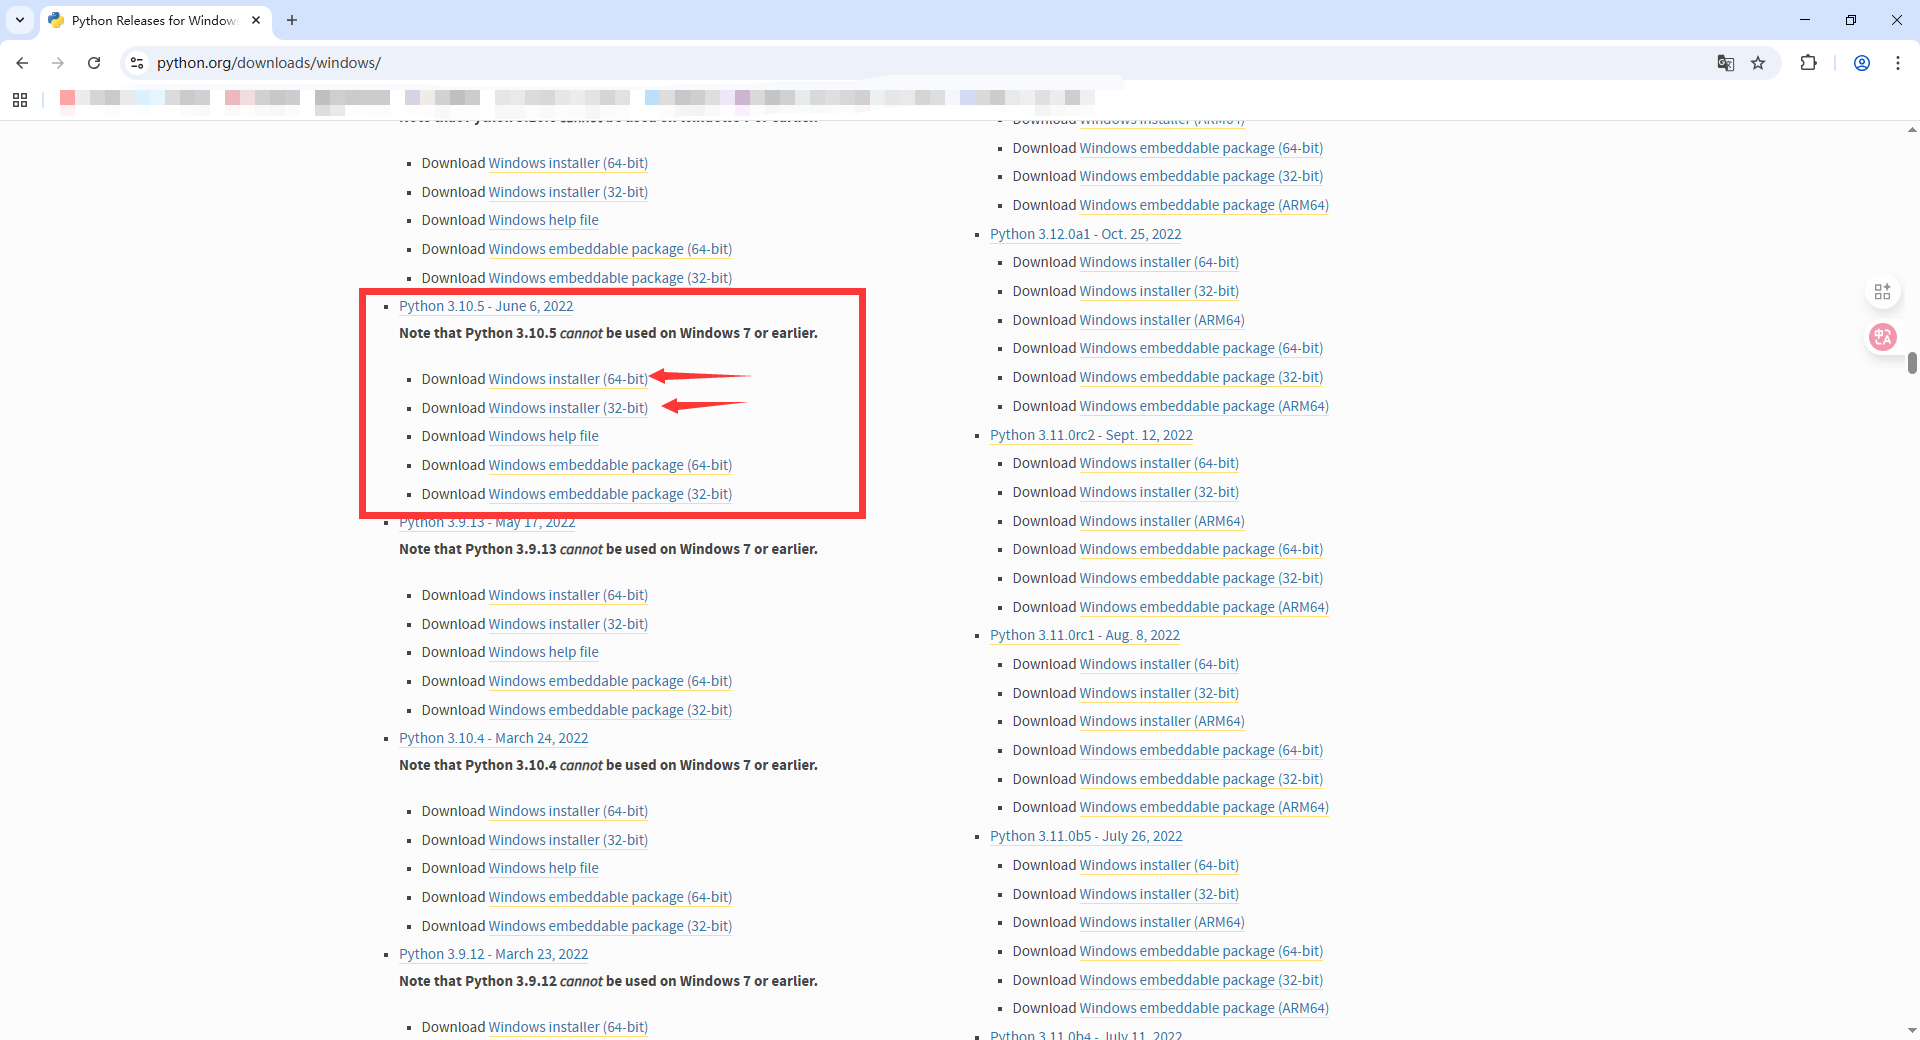The image size is (1920, 1040).
Task: Open the Chrome three-dot menu
Action: (1898, 63)
